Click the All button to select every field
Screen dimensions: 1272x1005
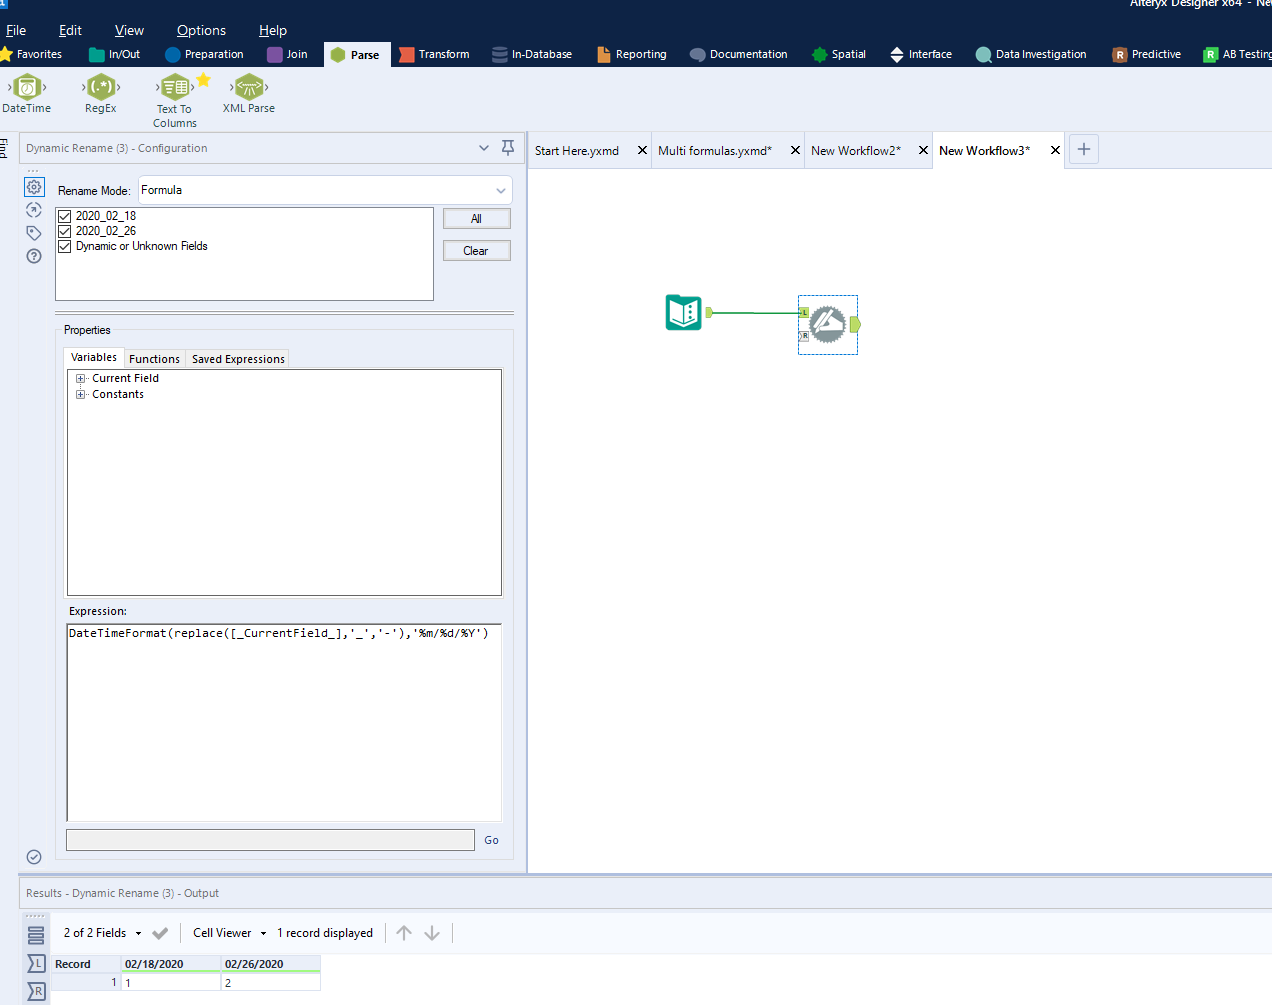click(x=476, y=218)
